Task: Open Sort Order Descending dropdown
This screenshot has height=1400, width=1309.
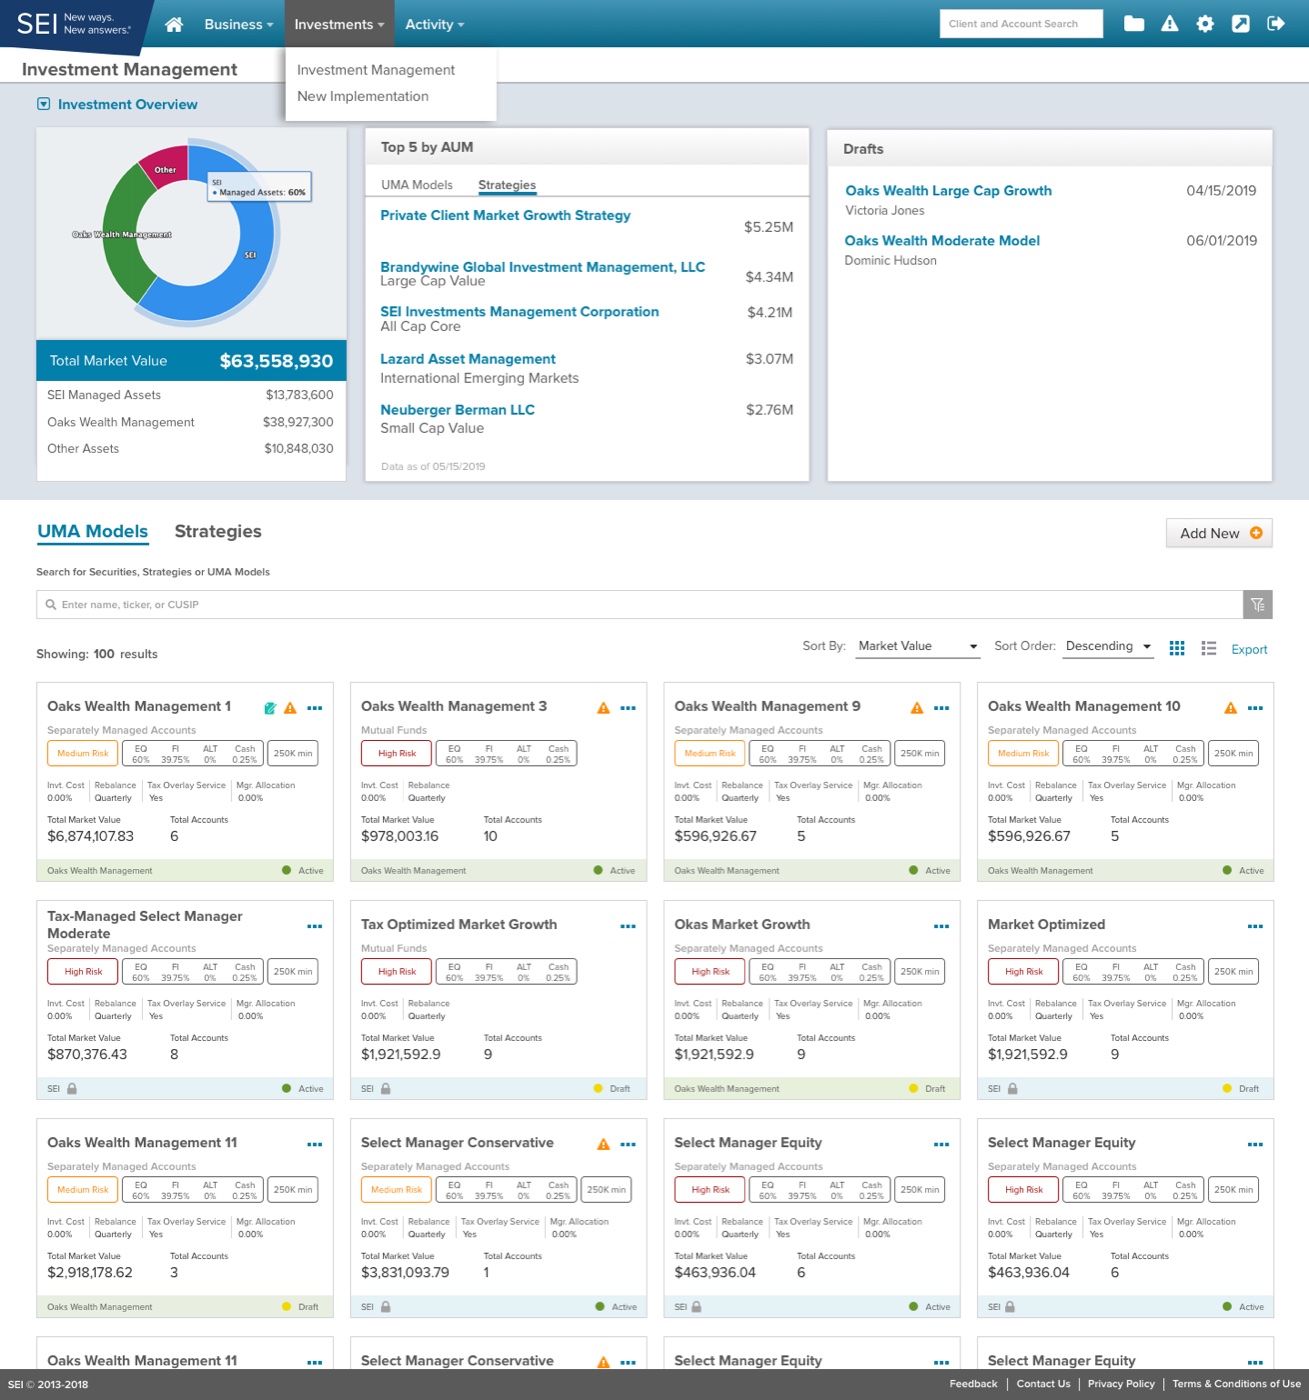Action: 1108,646
